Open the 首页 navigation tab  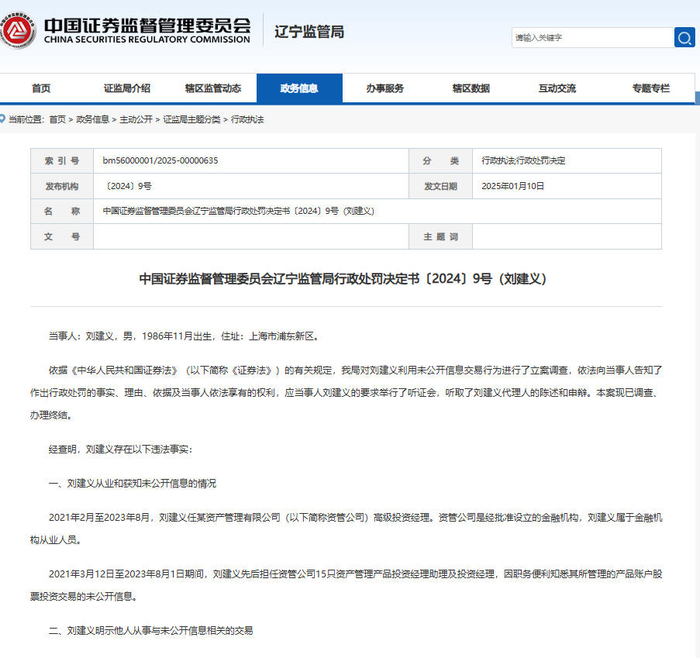click(41, 88)
